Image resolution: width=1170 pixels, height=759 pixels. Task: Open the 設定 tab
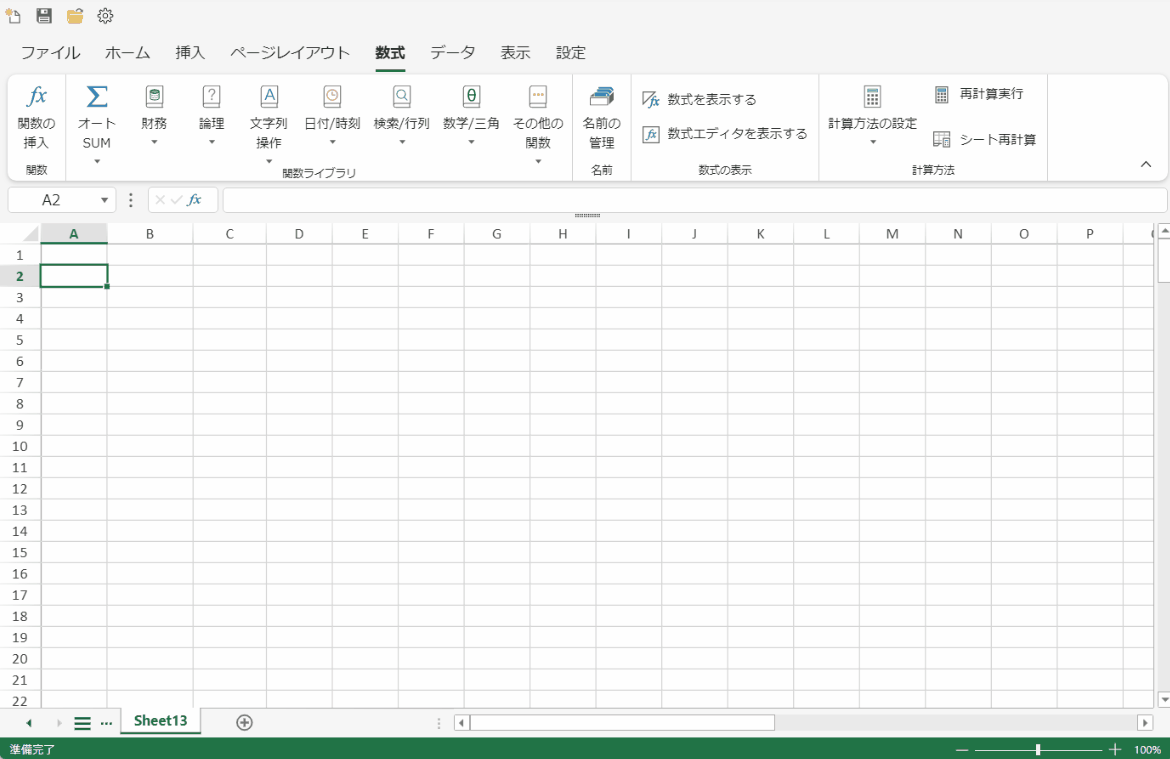[570, 52]
